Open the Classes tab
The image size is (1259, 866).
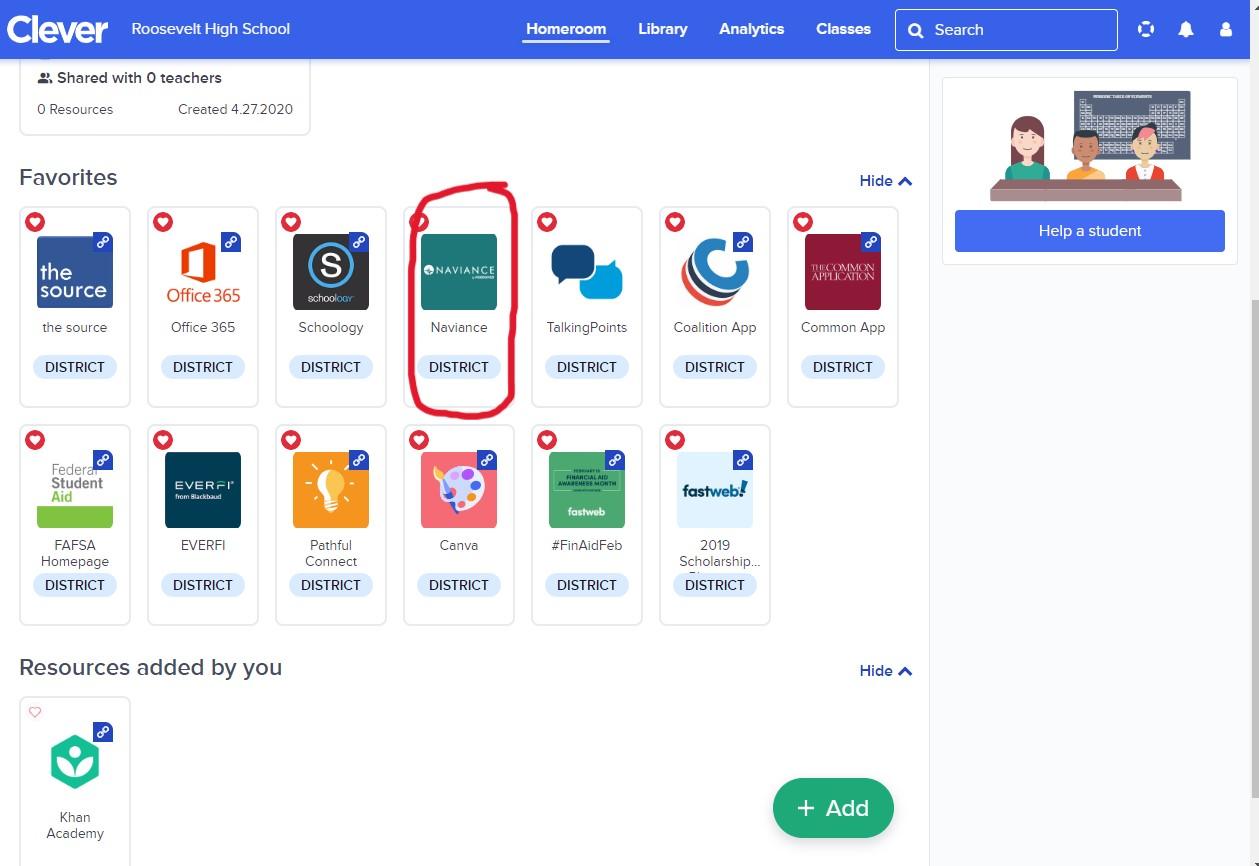(843, 29)
